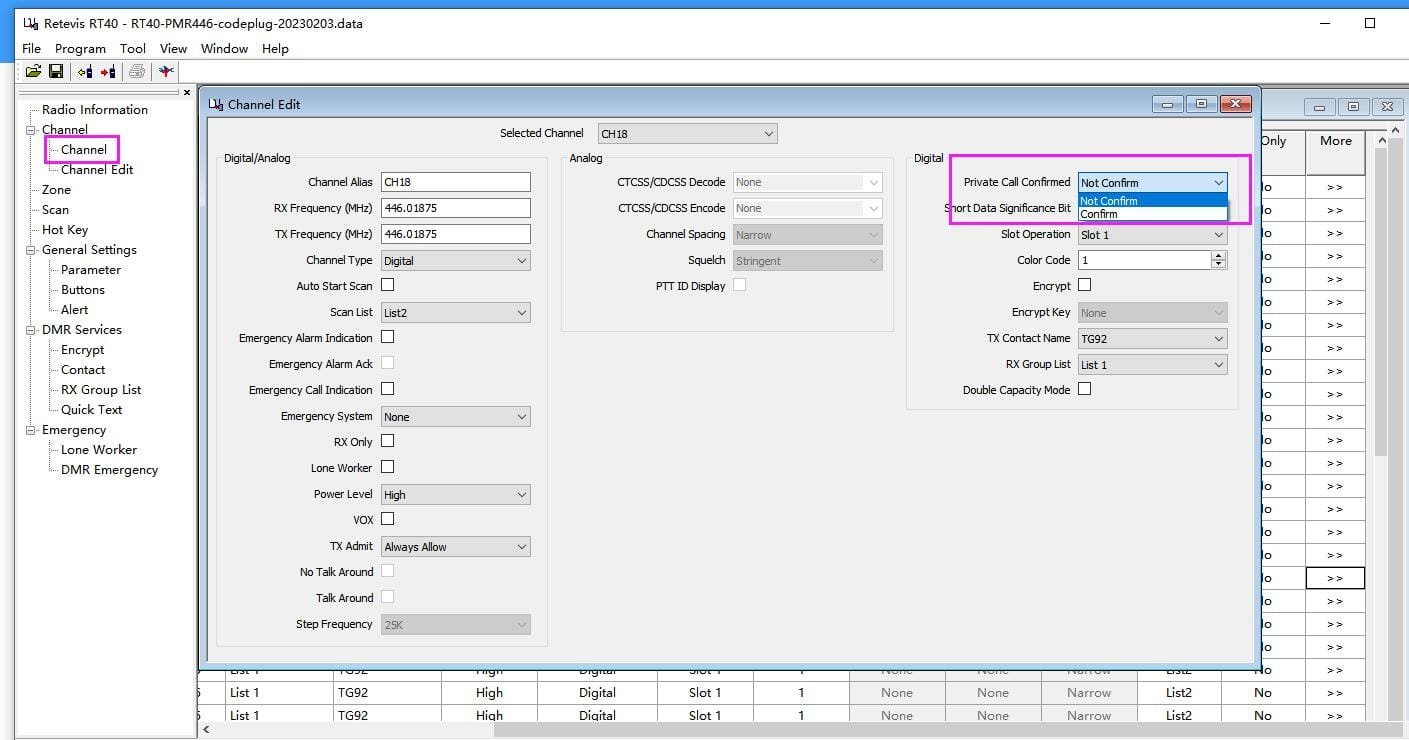Increase Color Code with up arrow
The image size is (1409, 740).
click(x=1218, y=256)
